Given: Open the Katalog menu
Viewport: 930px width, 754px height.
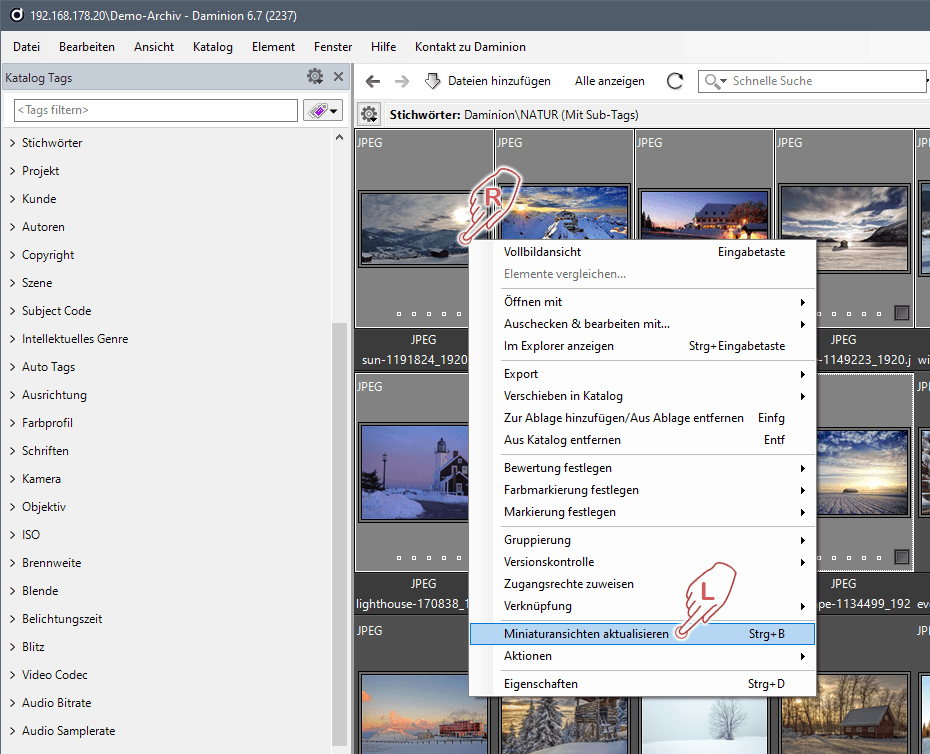Looking at the screenshot, I should pyautogui.click(x=212, y=47).
